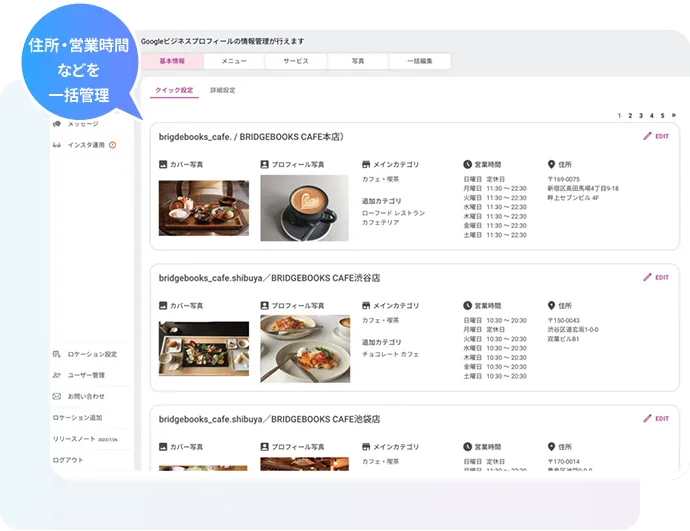Go to pagination page 4
The image size is (690, 531).
[652, 116]
